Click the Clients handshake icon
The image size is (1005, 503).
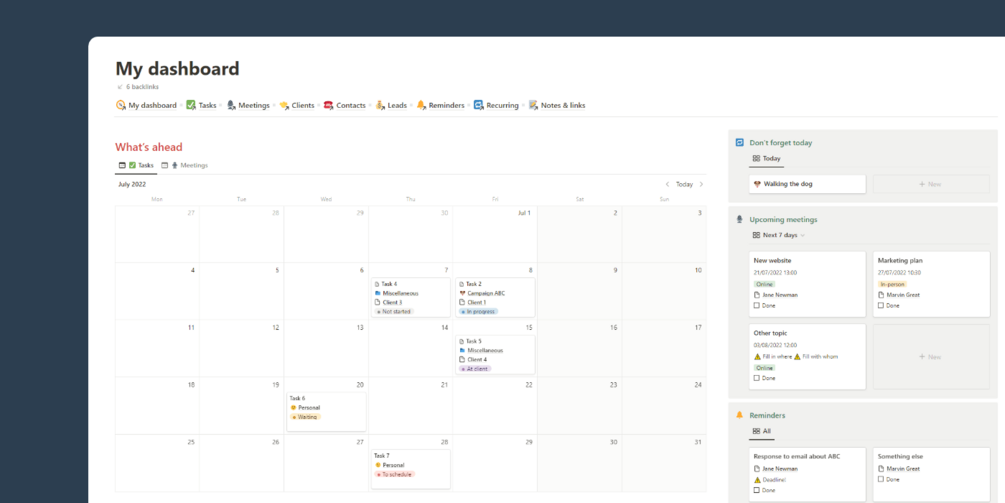pos(284,105)
